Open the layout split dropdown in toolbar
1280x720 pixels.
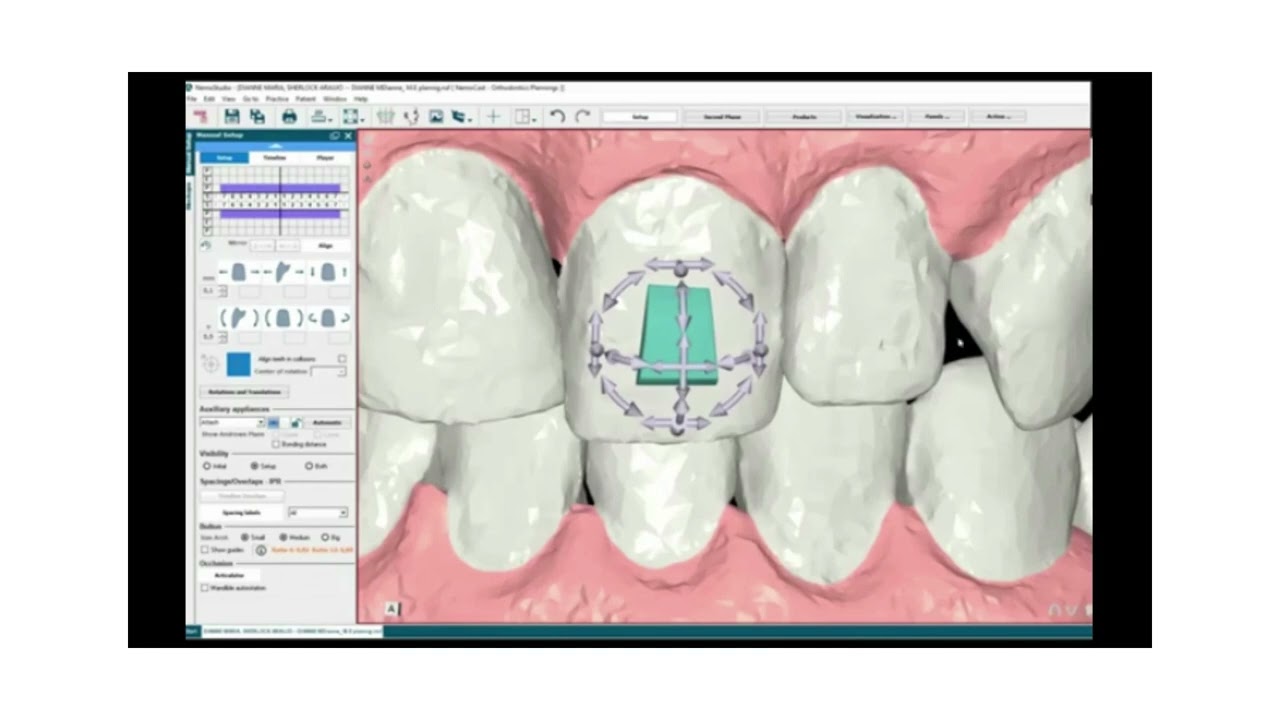tap(525, 117)
